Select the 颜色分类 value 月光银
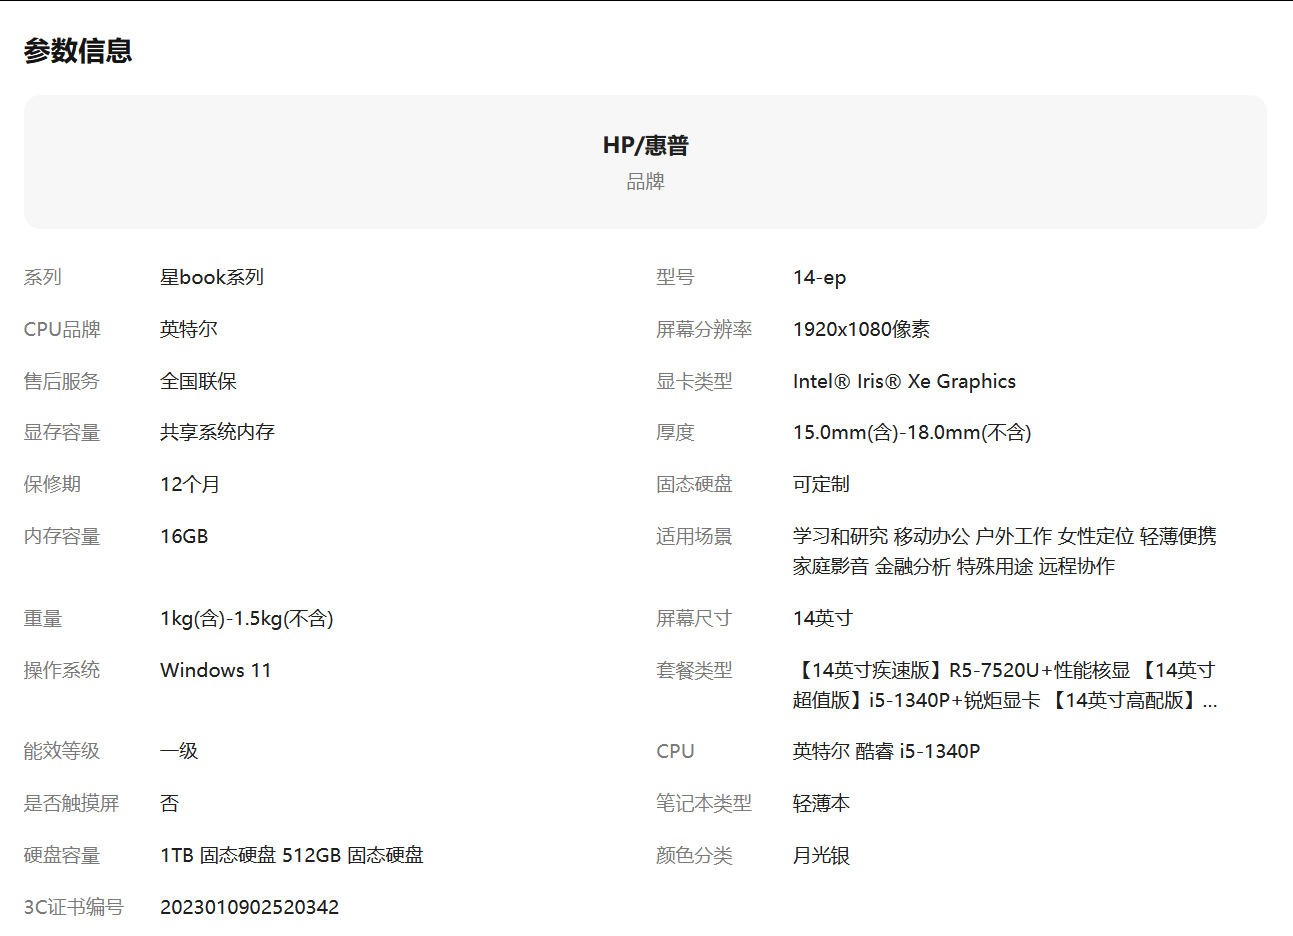The height and width of the screenshot is (936, 1293). [822, 855]
